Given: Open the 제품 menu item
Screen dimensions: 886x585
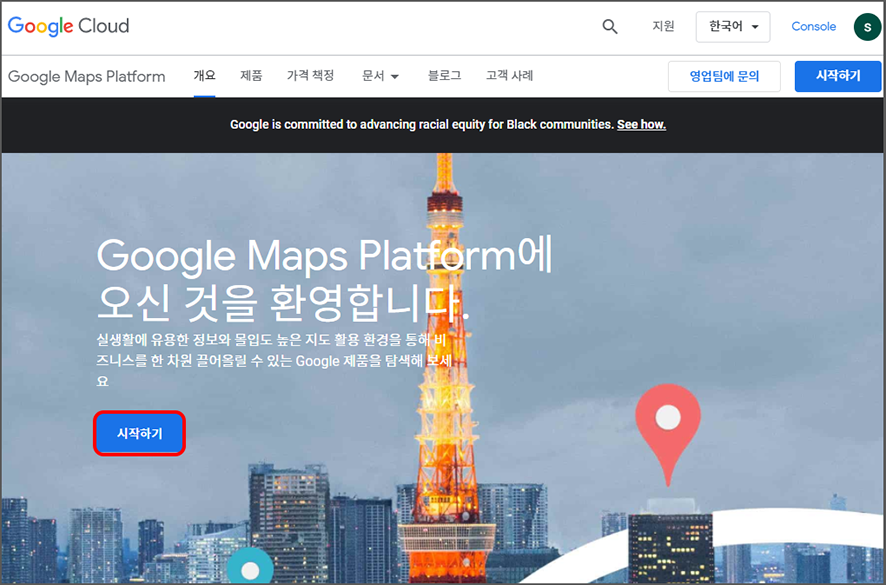Looking at the screenshot, I should coord(251,76).
